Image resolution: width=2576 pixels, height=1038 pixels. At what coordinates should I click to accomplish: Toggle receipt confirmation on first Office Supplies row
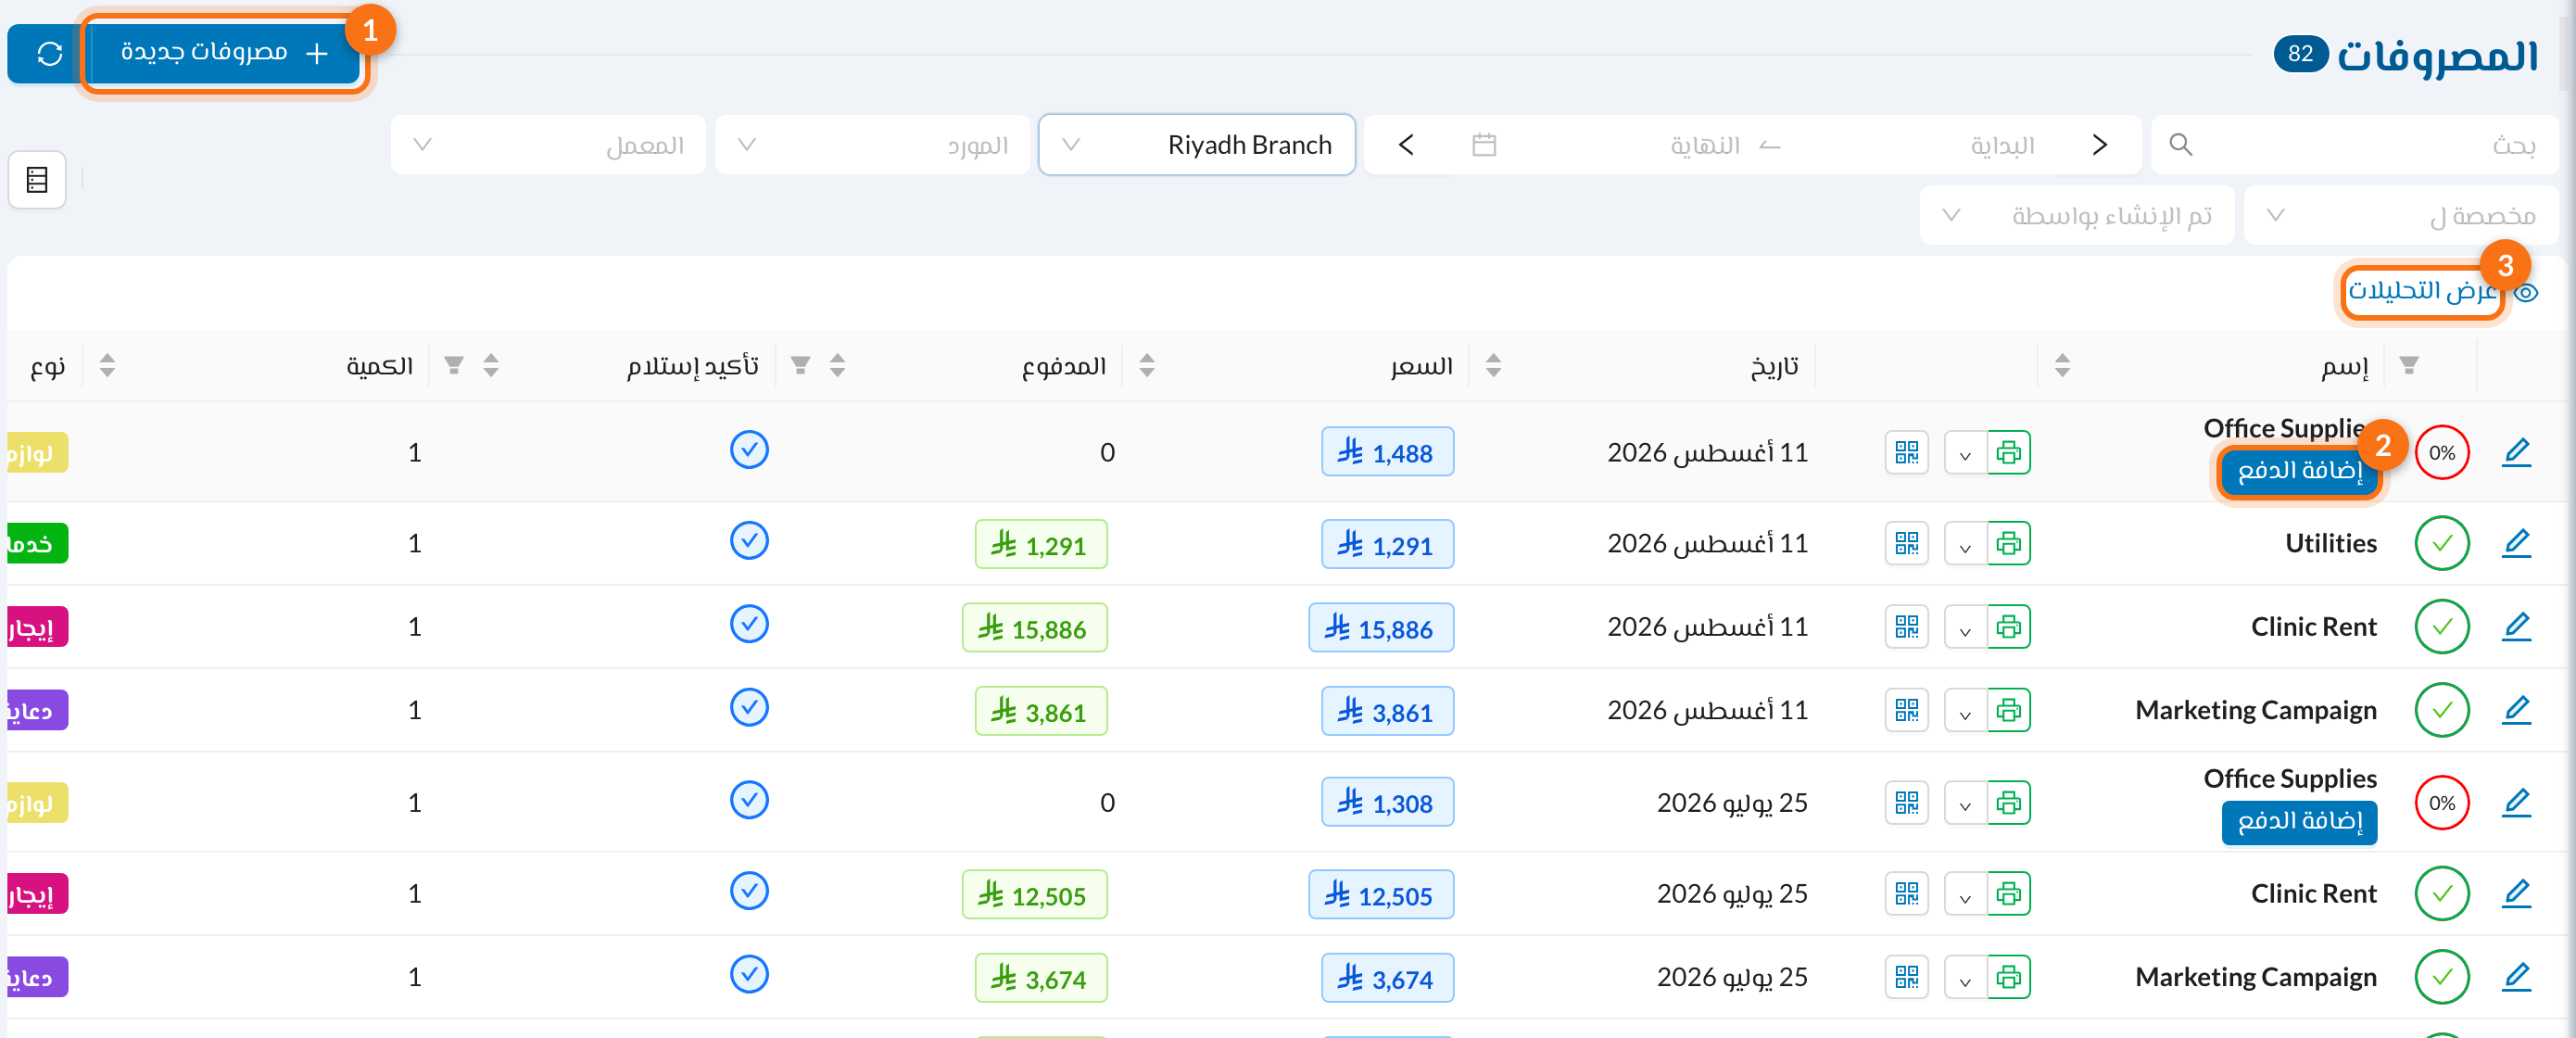749,450
